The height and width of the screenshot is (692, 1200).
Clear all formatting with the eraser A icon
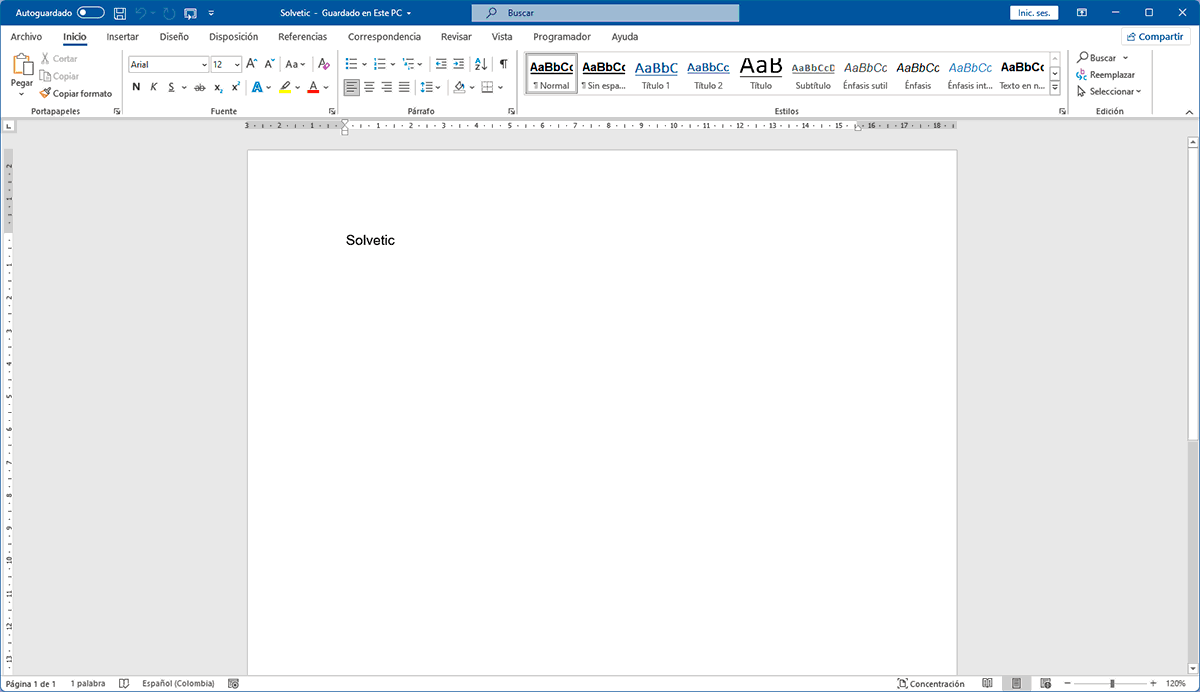pos(323,63)
